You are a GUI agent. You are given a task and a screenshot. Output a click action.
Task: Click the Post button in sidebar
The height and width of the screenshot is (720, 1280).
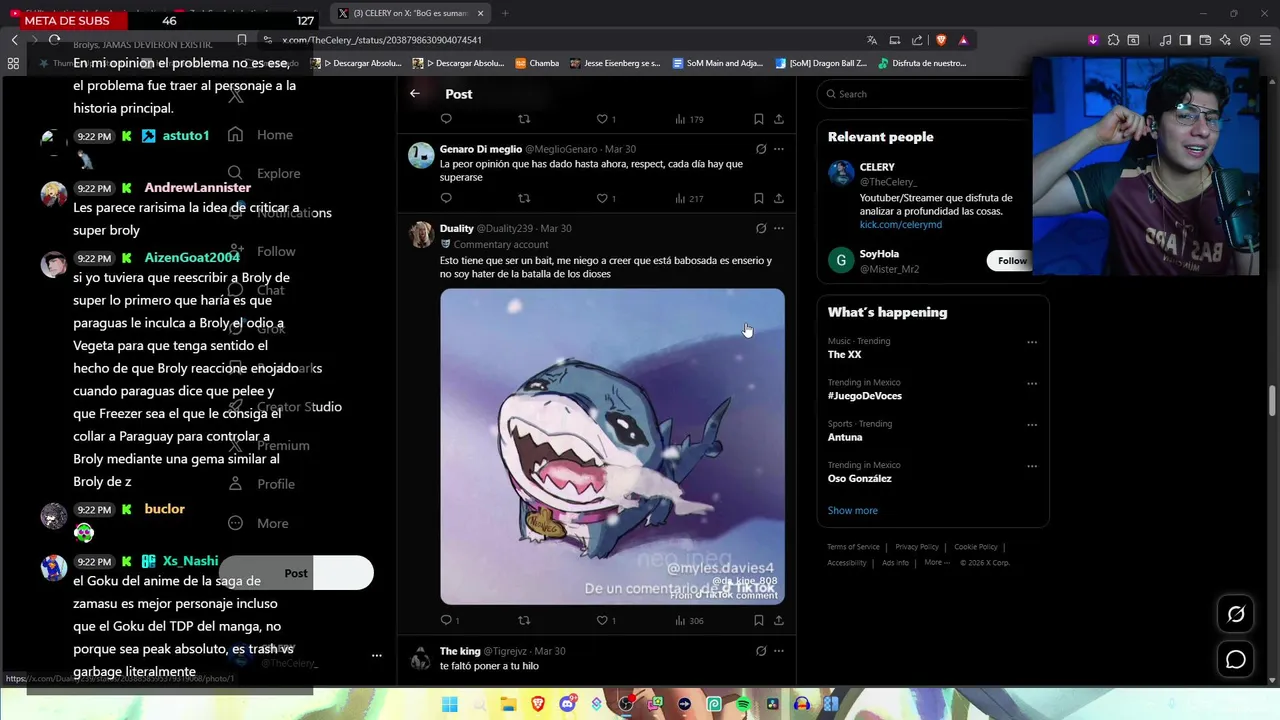point(296,573)
